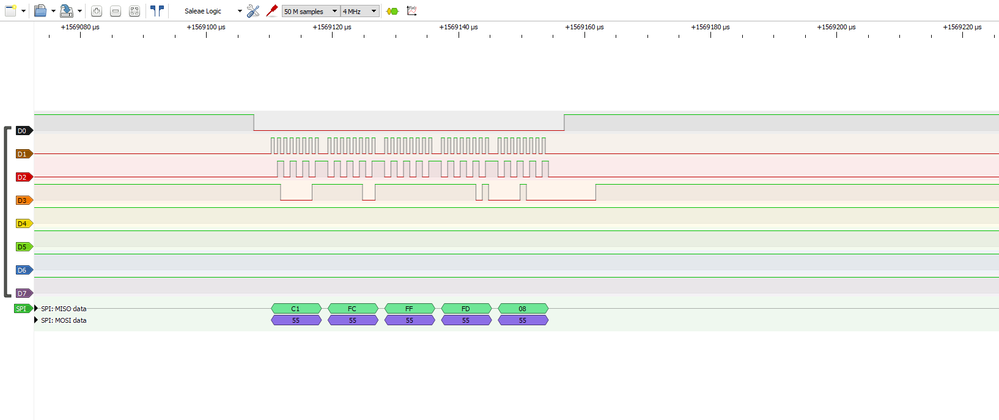The image size is (999, 420).
Task: Click the MOSI 55 annotation below C1
Action: 296,320
